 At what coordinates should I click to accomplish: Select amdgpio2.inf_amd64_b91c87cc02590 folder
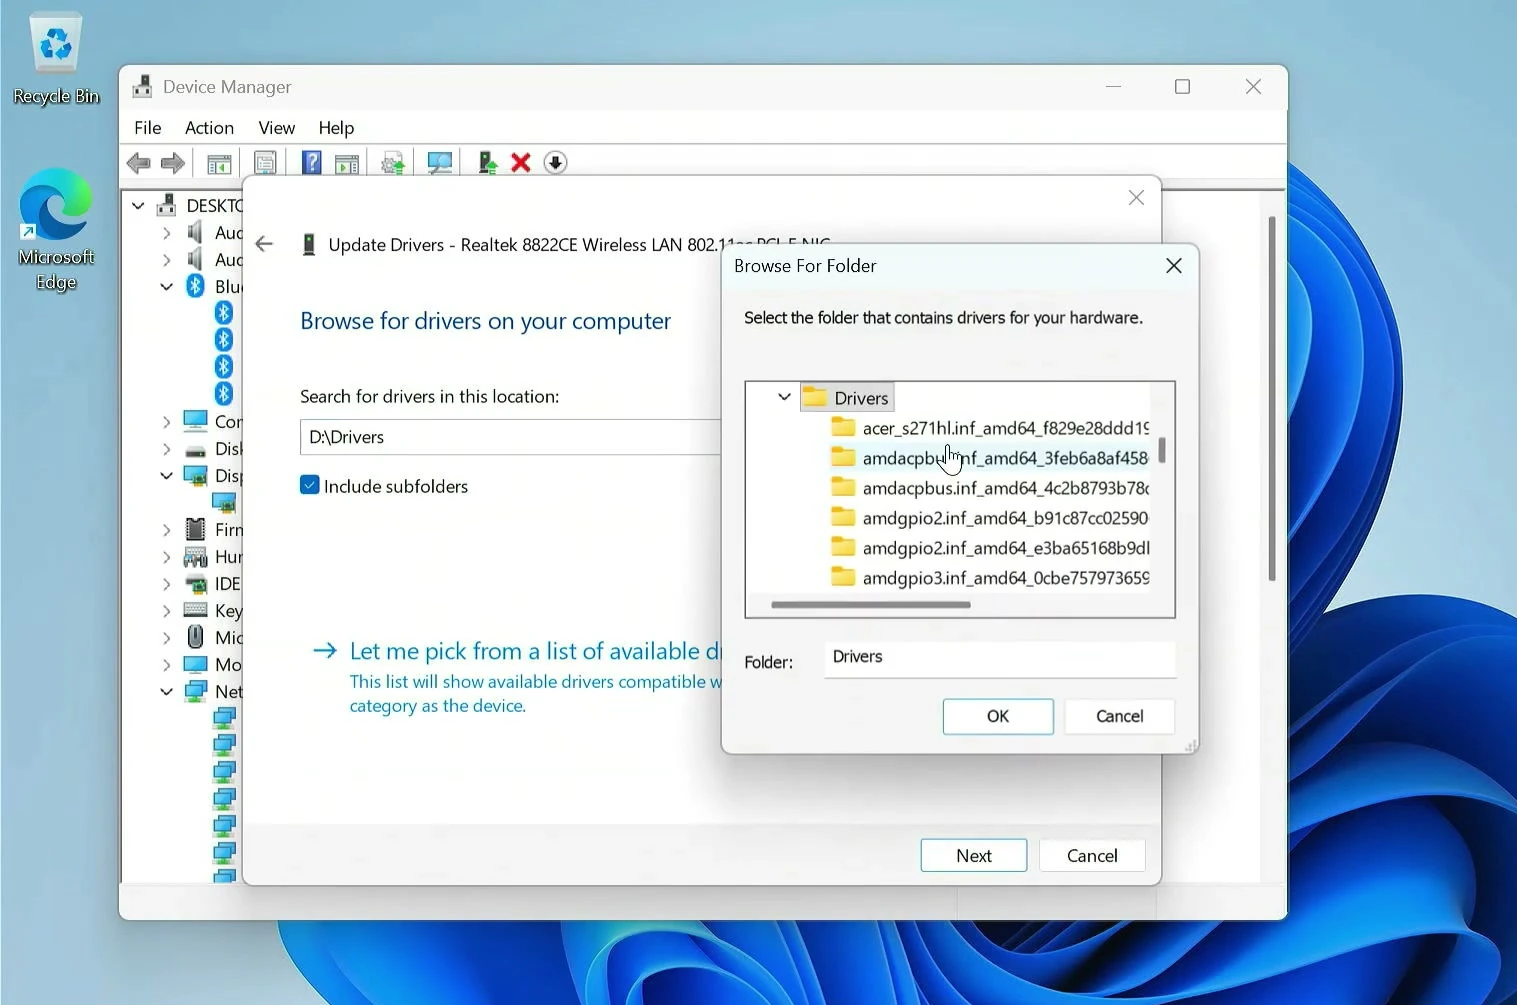tap(990, 518)
